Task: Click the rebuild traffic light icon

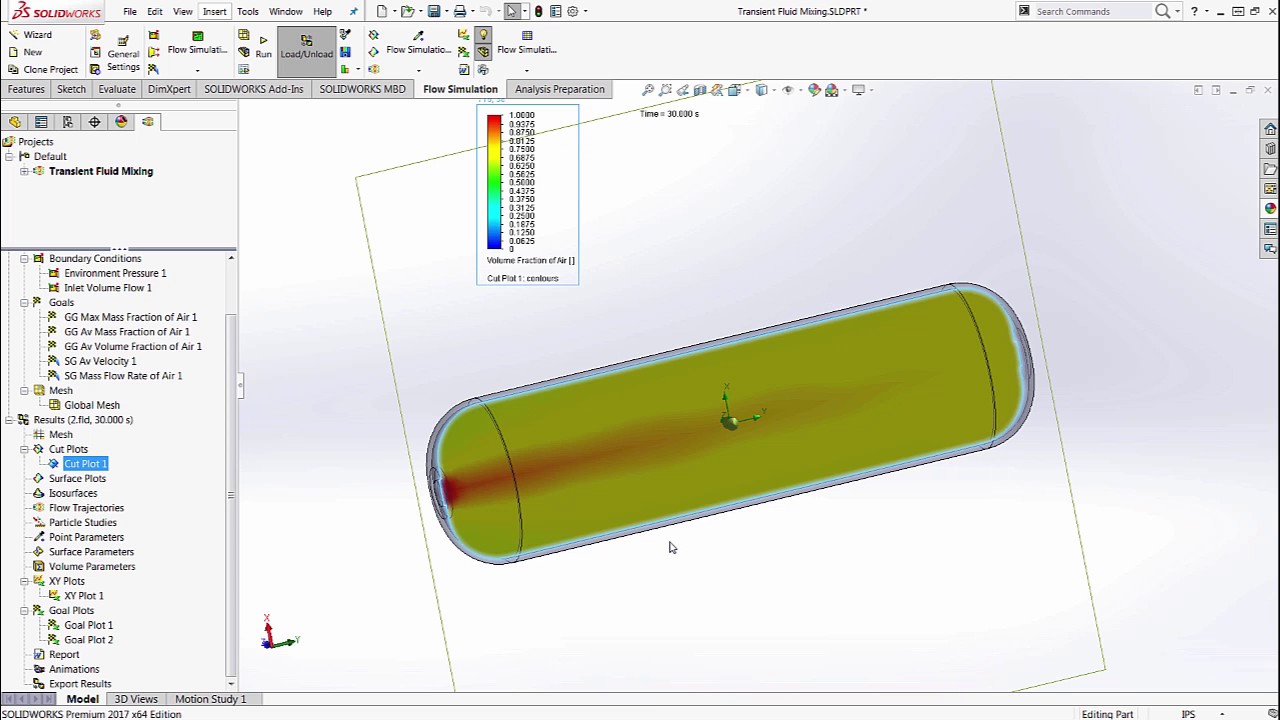Action: tap(539, 11)
